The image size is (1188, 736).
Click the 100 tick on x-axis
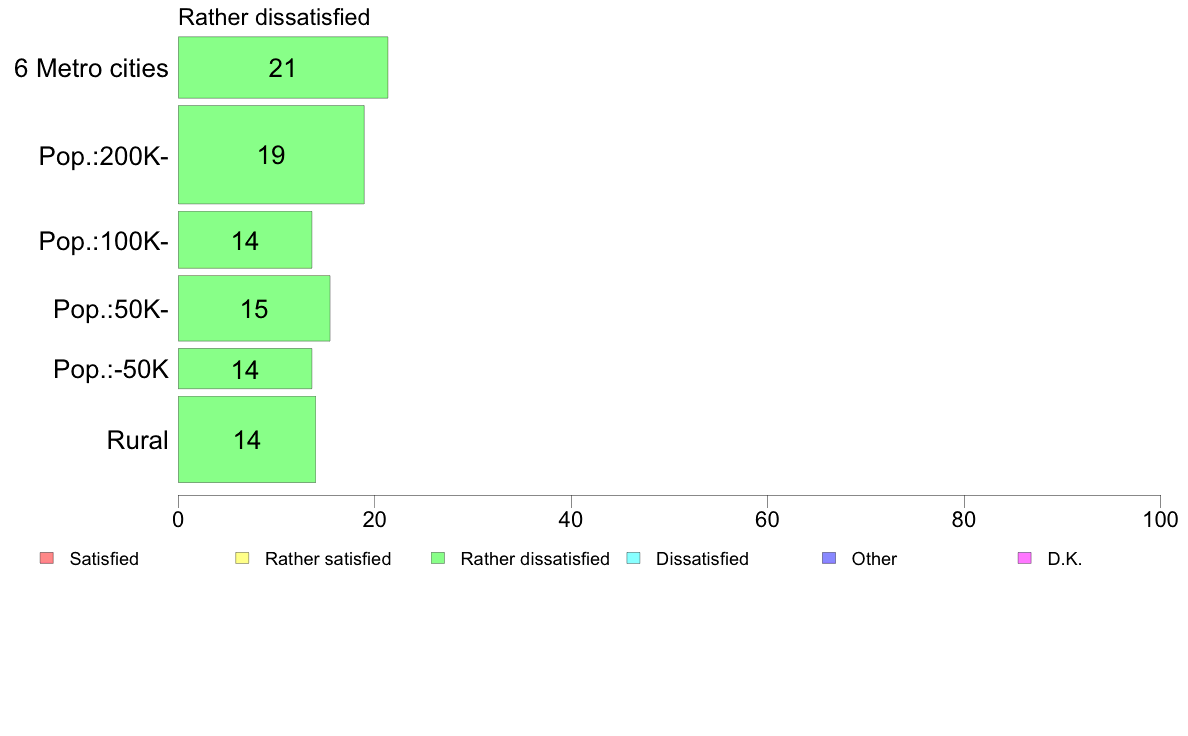[x=1161, y=519]
